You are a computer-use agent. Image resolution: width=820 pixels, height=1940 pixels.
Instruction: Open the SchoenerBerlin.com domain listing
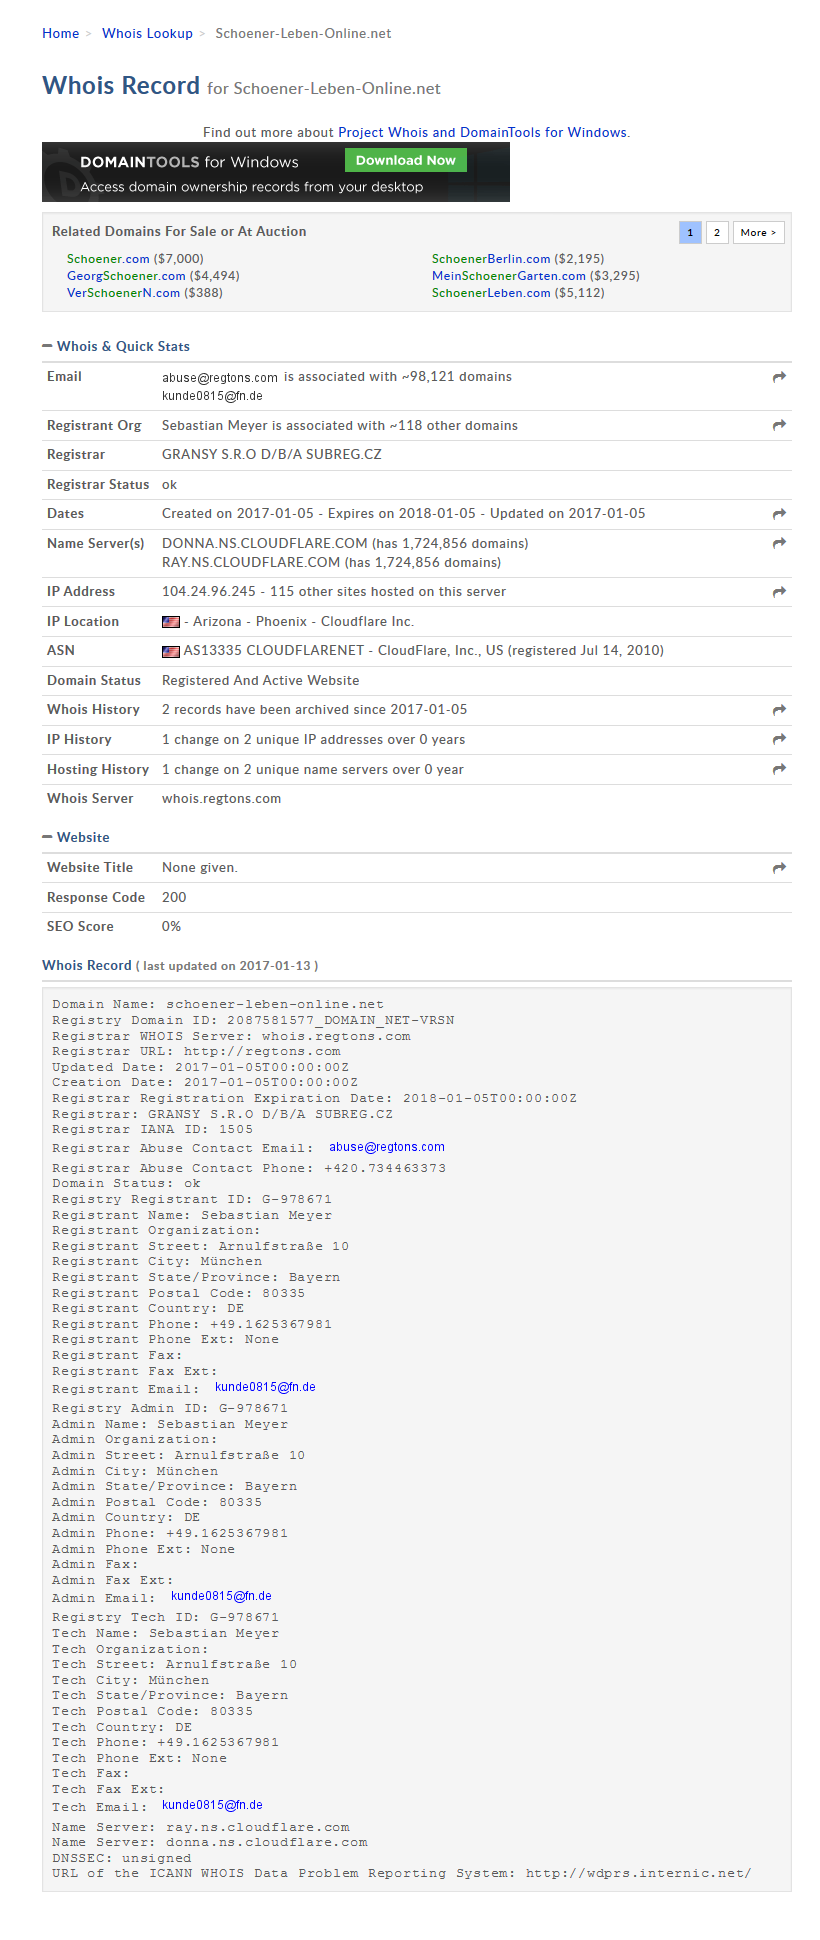pyautogui.click(x=491, y=259)
